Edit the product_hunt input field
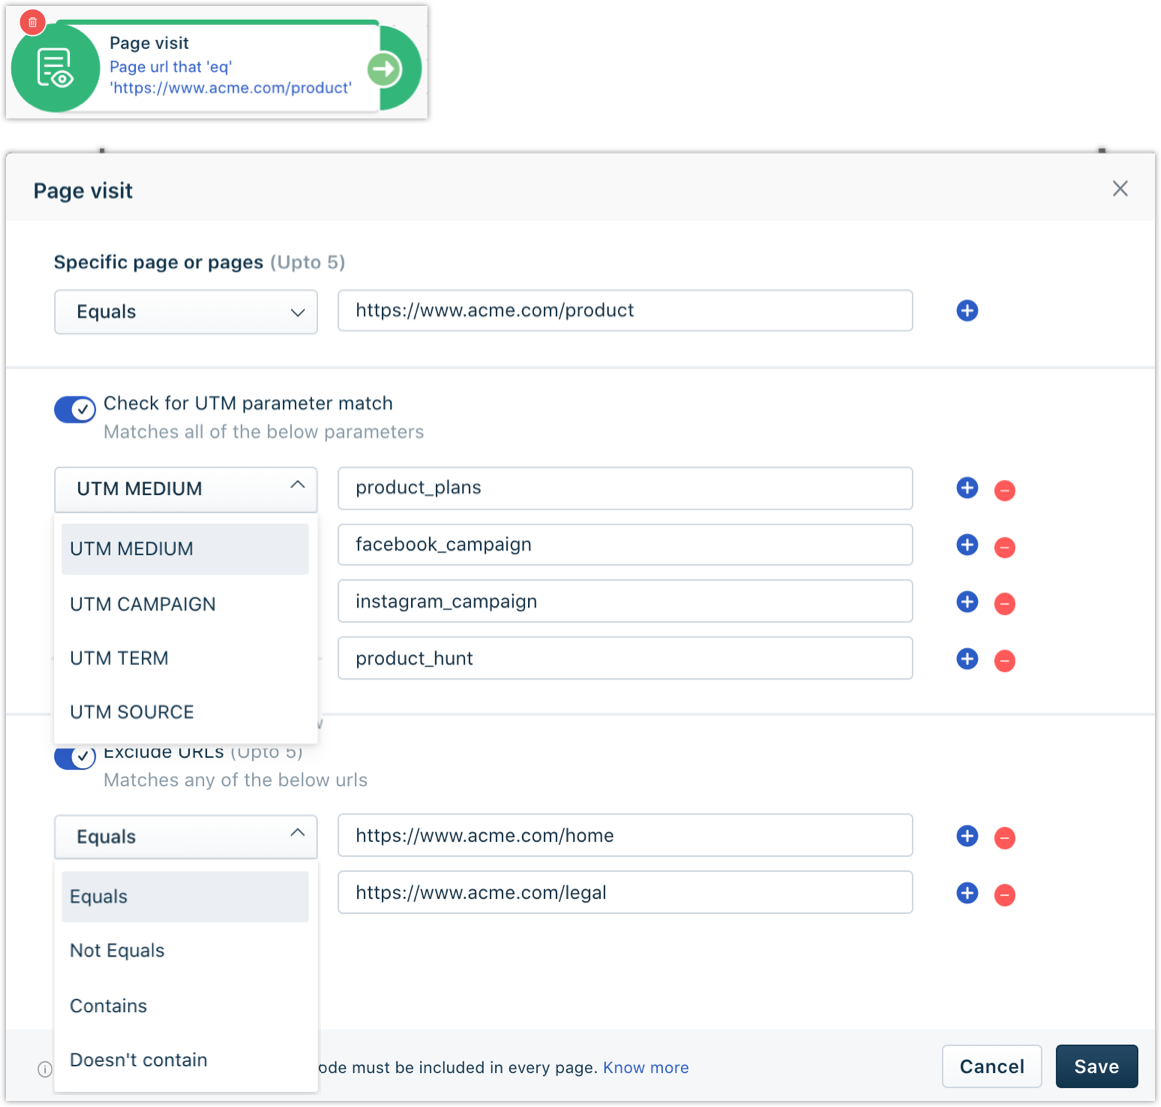The image size is (1161, 1107). pyautogui.click(x=625, y=658)
